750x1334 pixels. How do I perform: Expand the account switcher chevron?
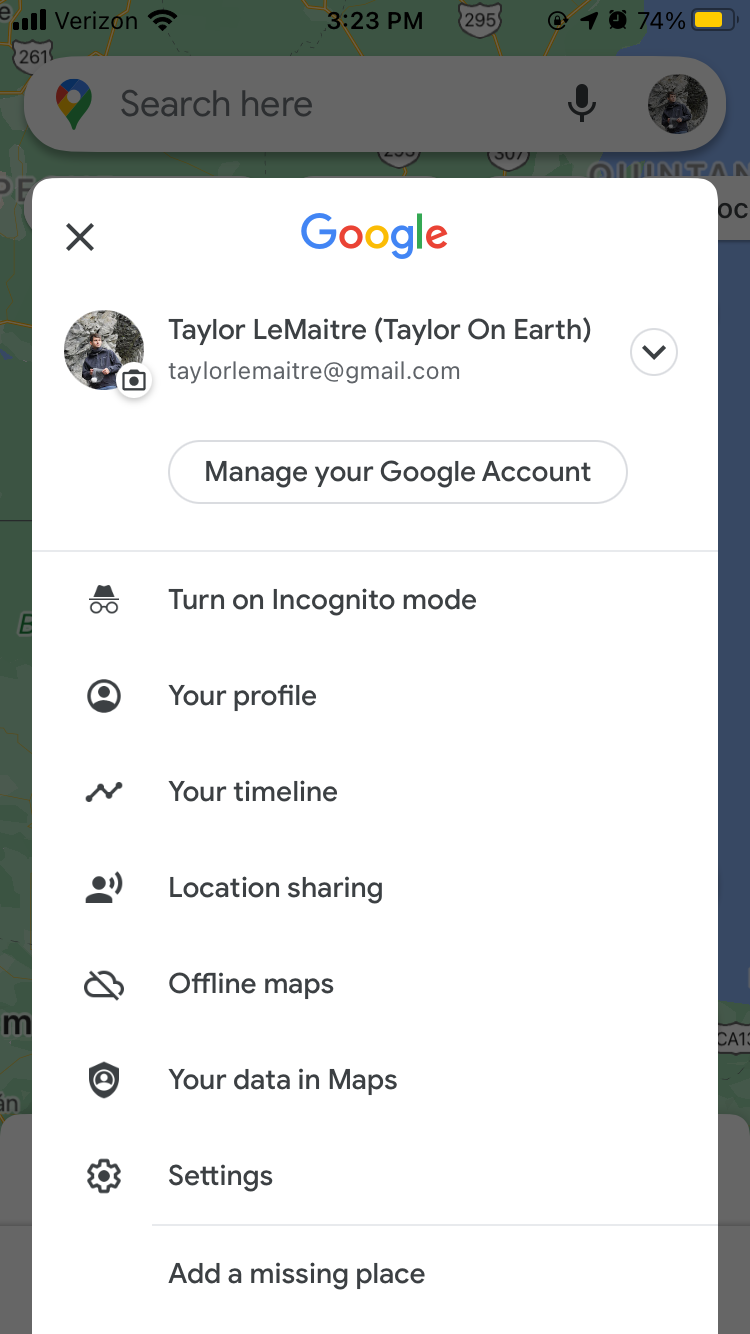(x=654, y=352)
